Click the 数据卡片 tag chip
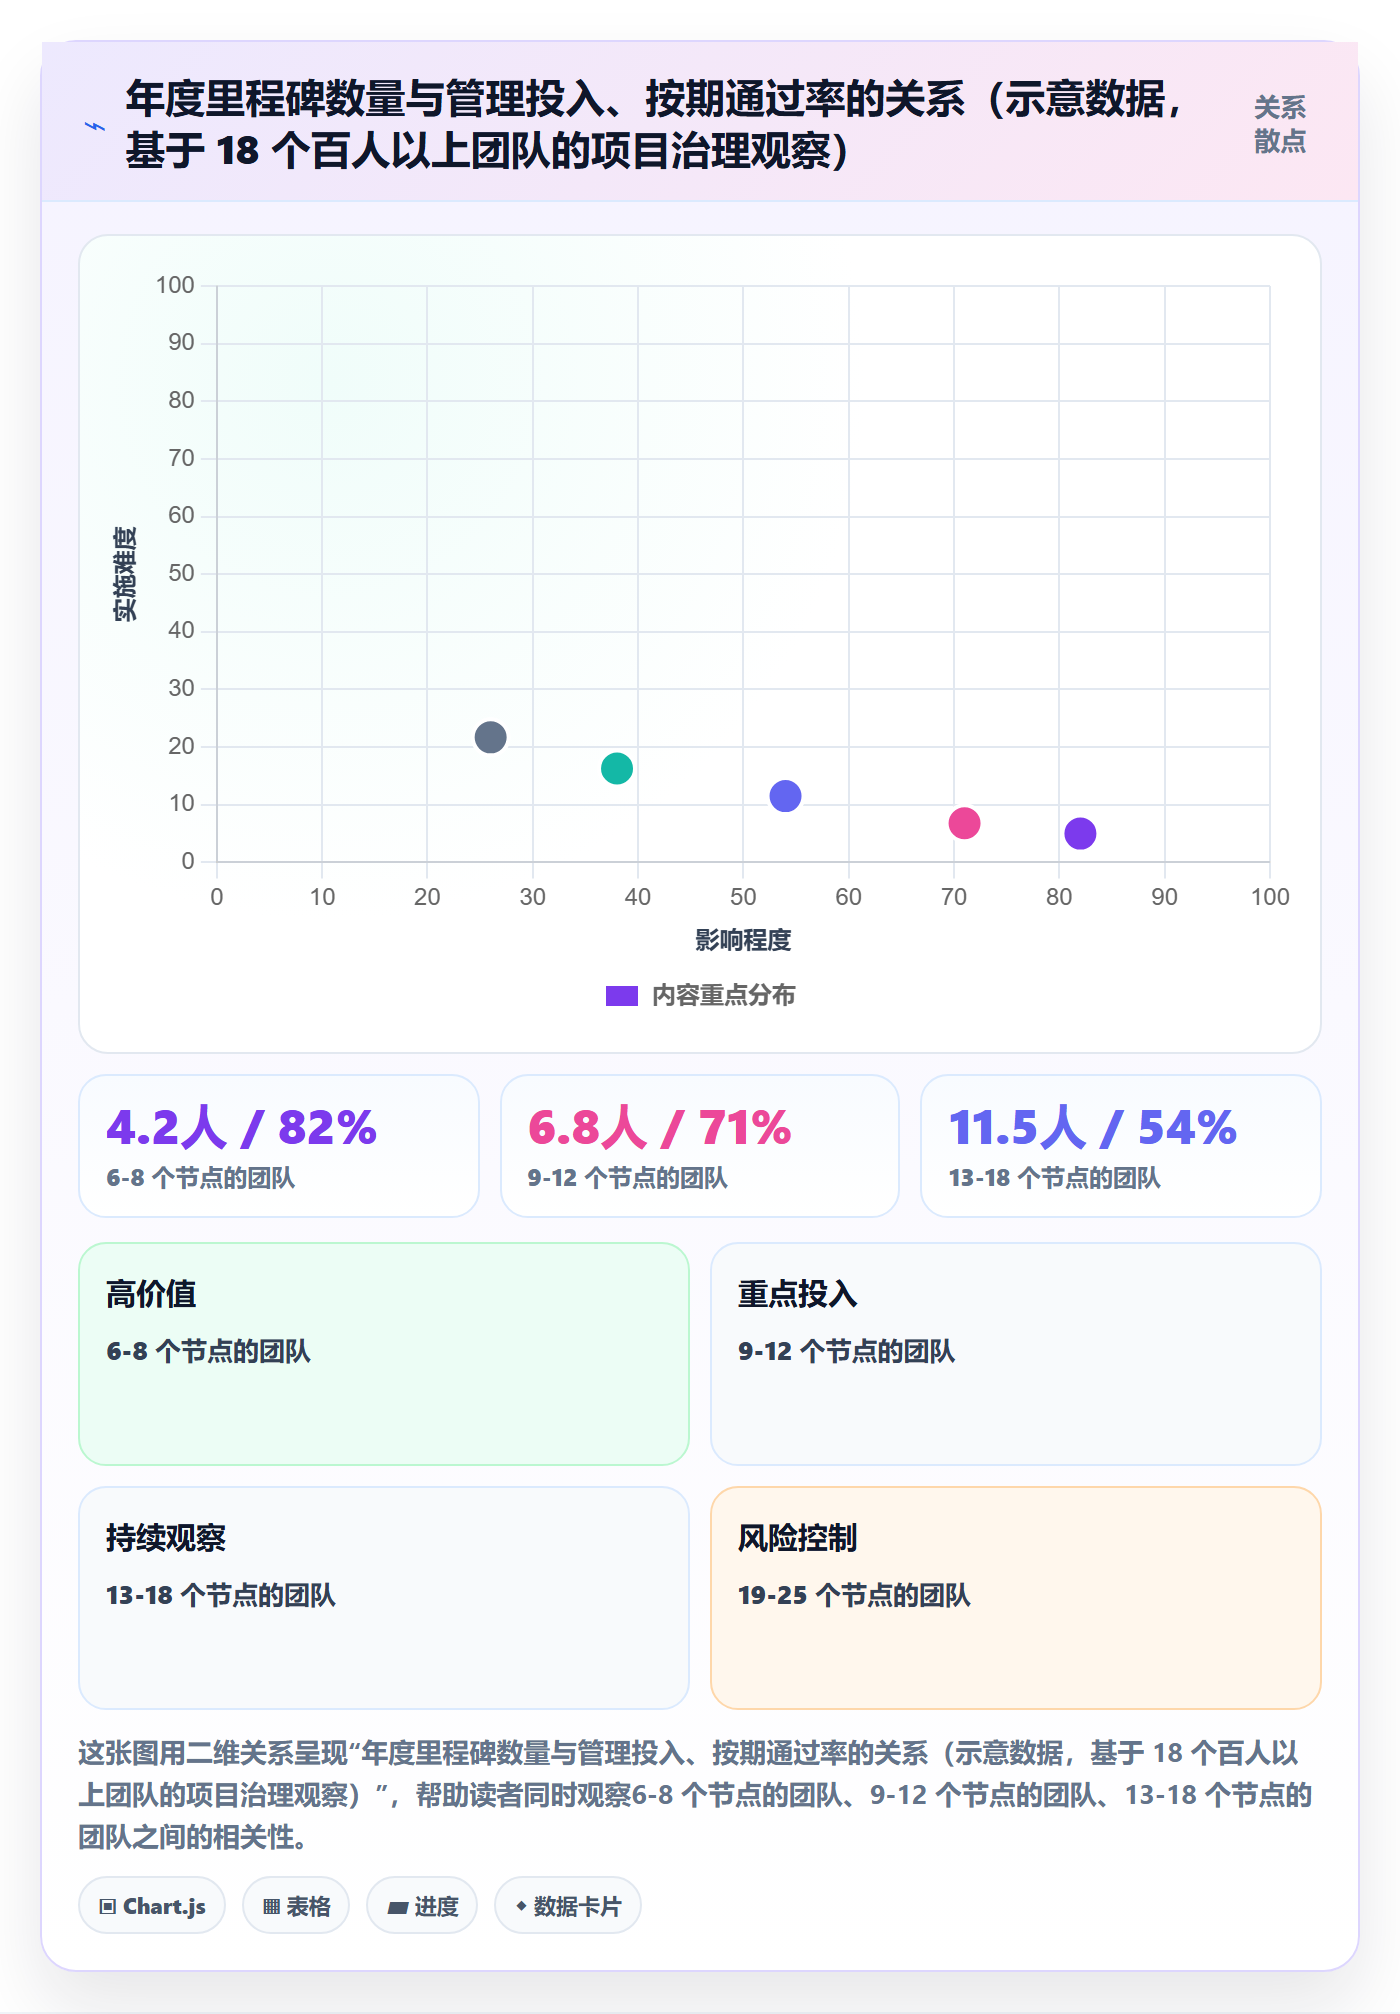This screenshot has width=1400, height=2014. click(x=568, y=1906)
